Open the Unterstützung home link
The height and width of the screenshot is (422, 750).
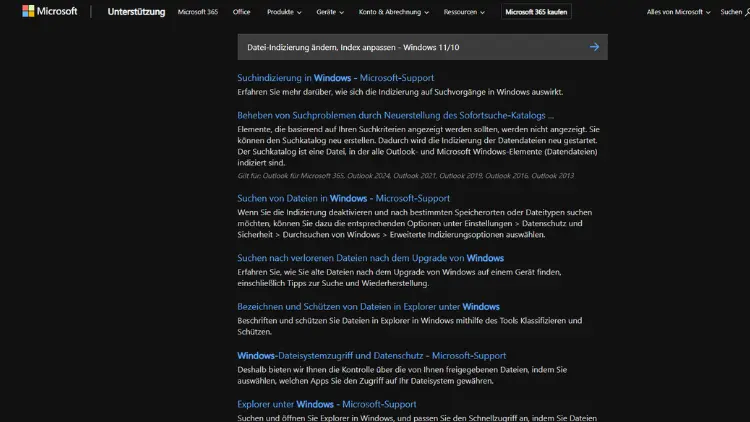[x=136, y=11]
